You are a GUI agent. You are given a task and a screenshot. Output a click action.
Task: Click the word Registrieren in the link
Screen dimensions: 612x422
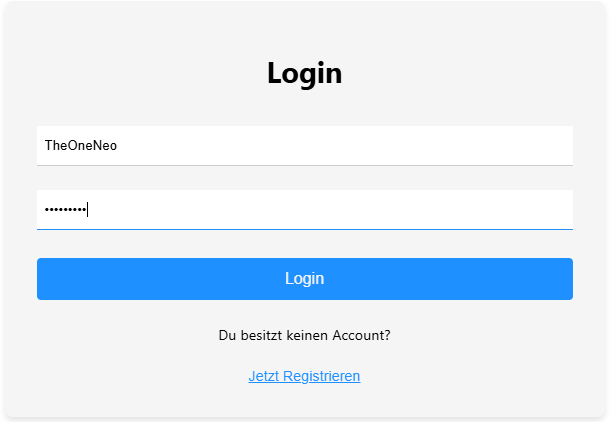(x=322, y=376)
